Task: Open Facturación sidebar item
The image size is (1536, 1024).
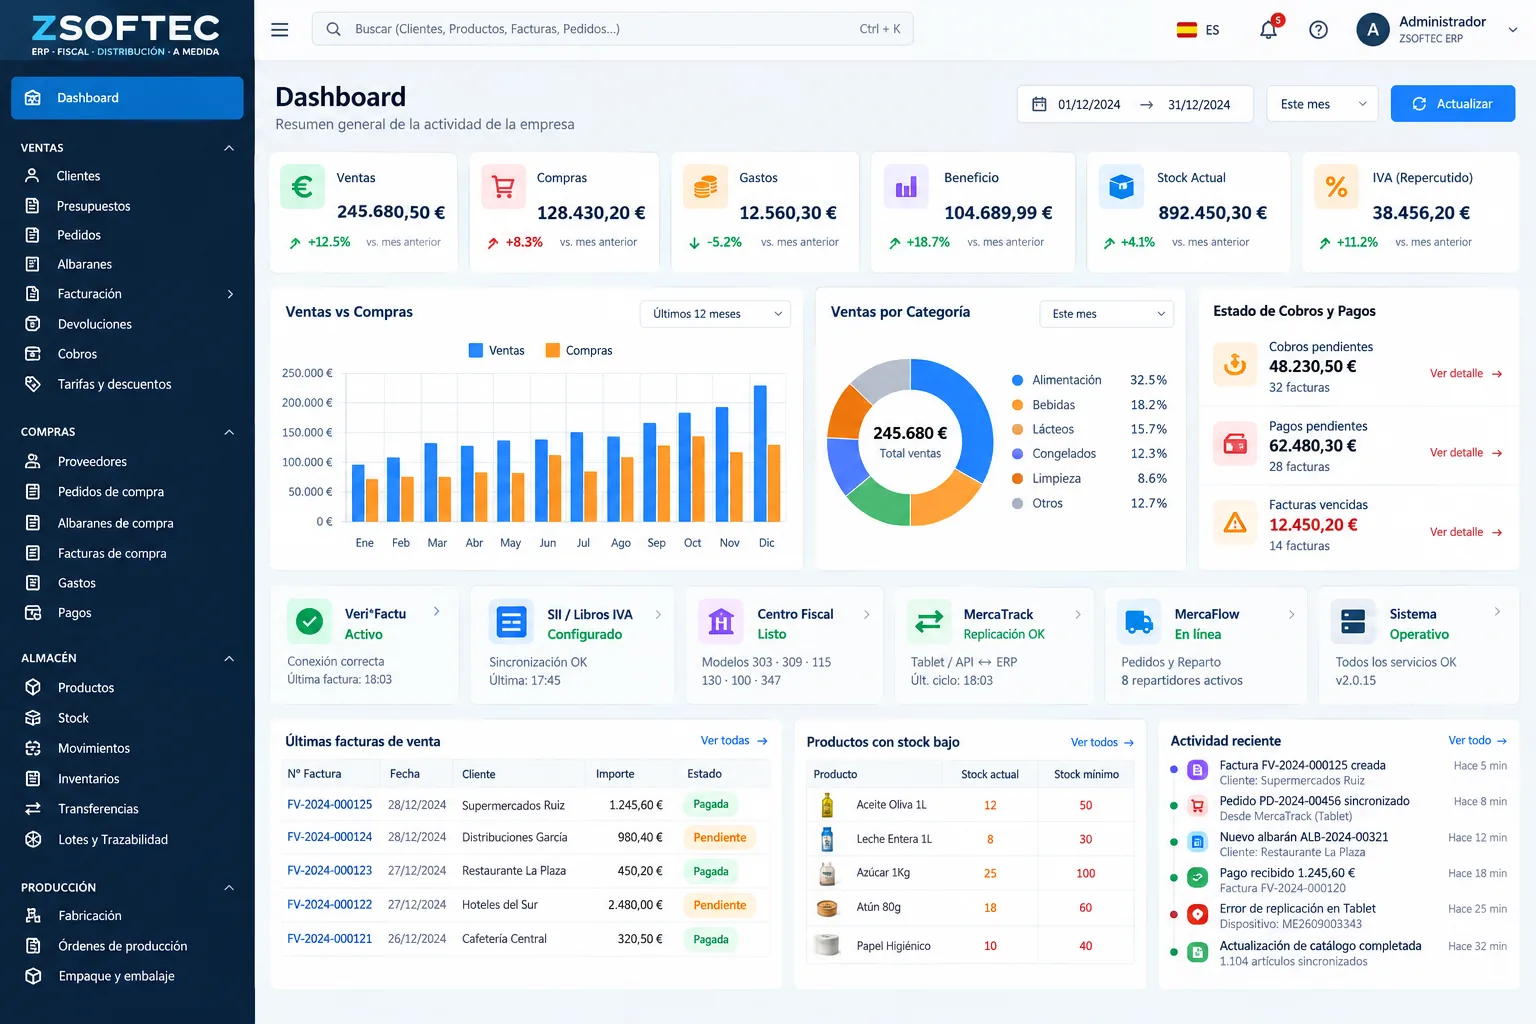Action: 127,294
